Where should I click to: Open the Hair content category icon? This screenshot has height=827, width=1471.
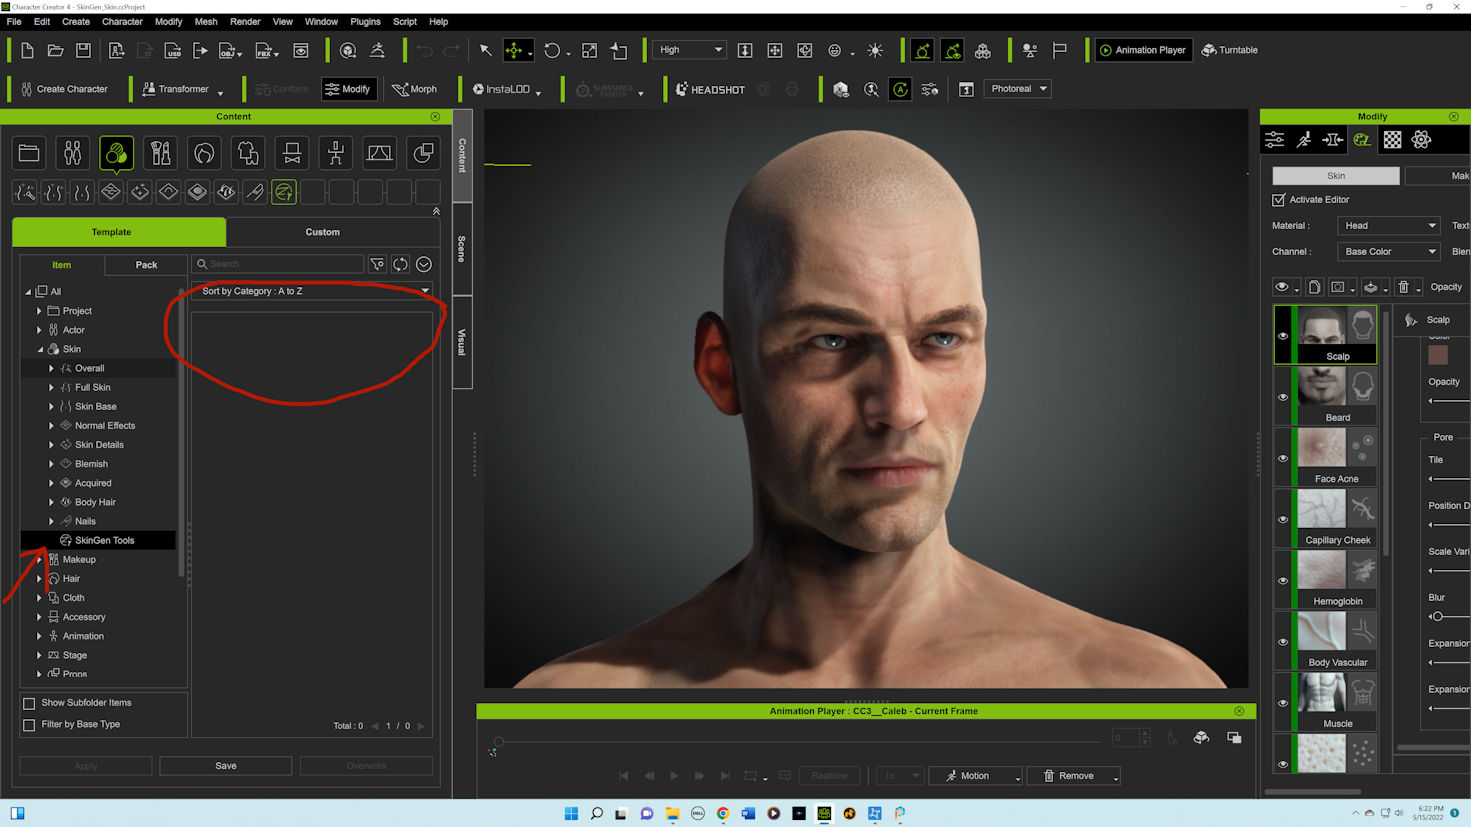tap(204, 153)
